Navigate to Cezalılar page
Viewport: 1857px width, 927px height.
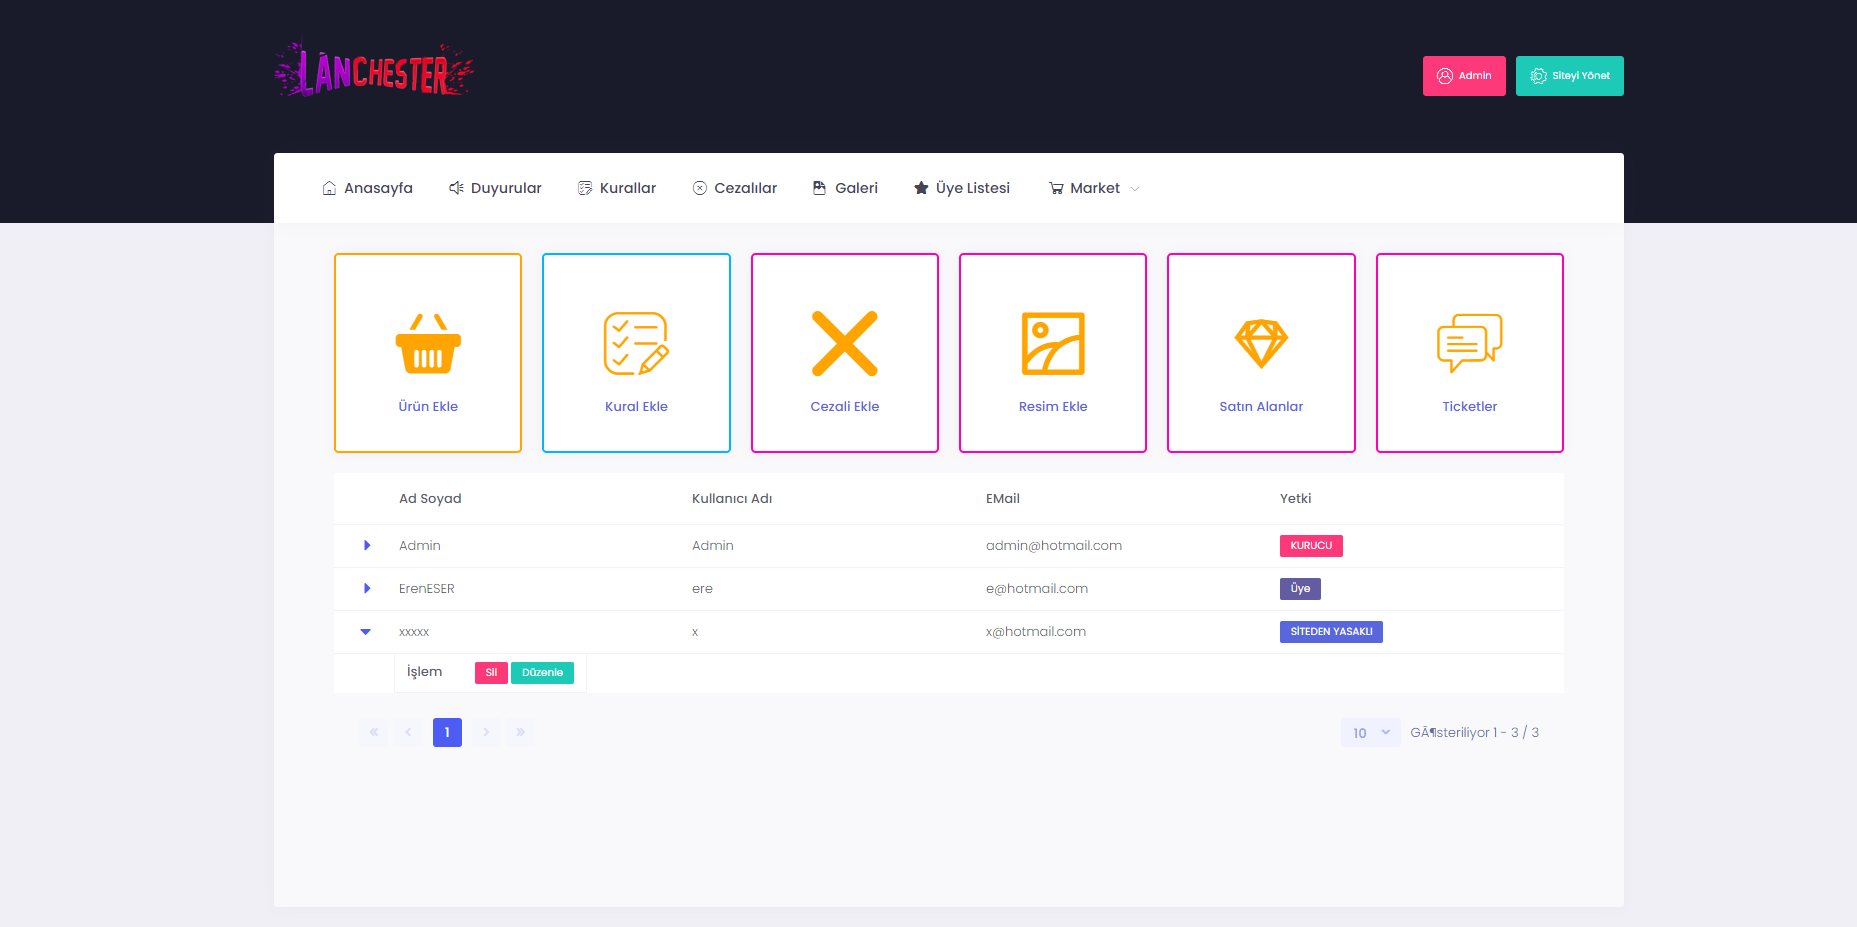[x=735, y=188]
